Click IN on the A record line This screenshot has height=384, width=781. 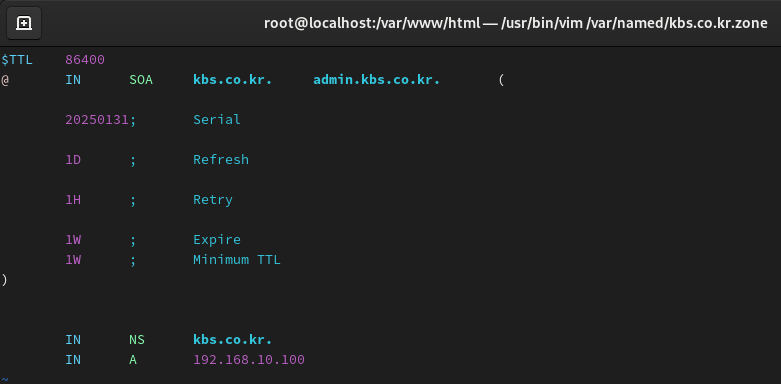point(73,360)
